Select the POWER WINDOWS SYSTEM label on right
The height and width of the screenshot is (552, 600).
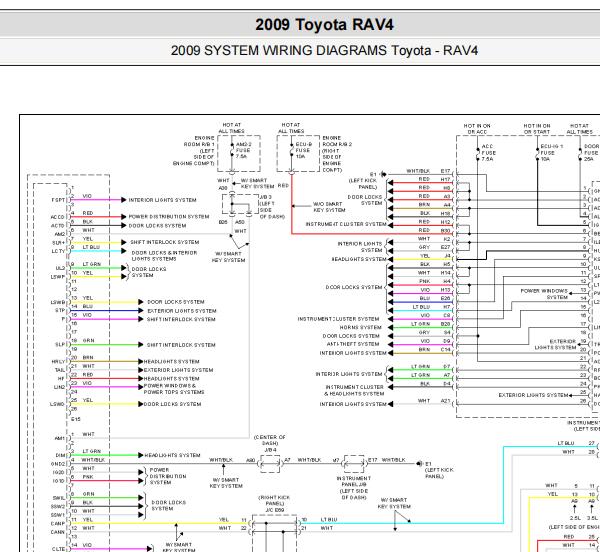544,294
